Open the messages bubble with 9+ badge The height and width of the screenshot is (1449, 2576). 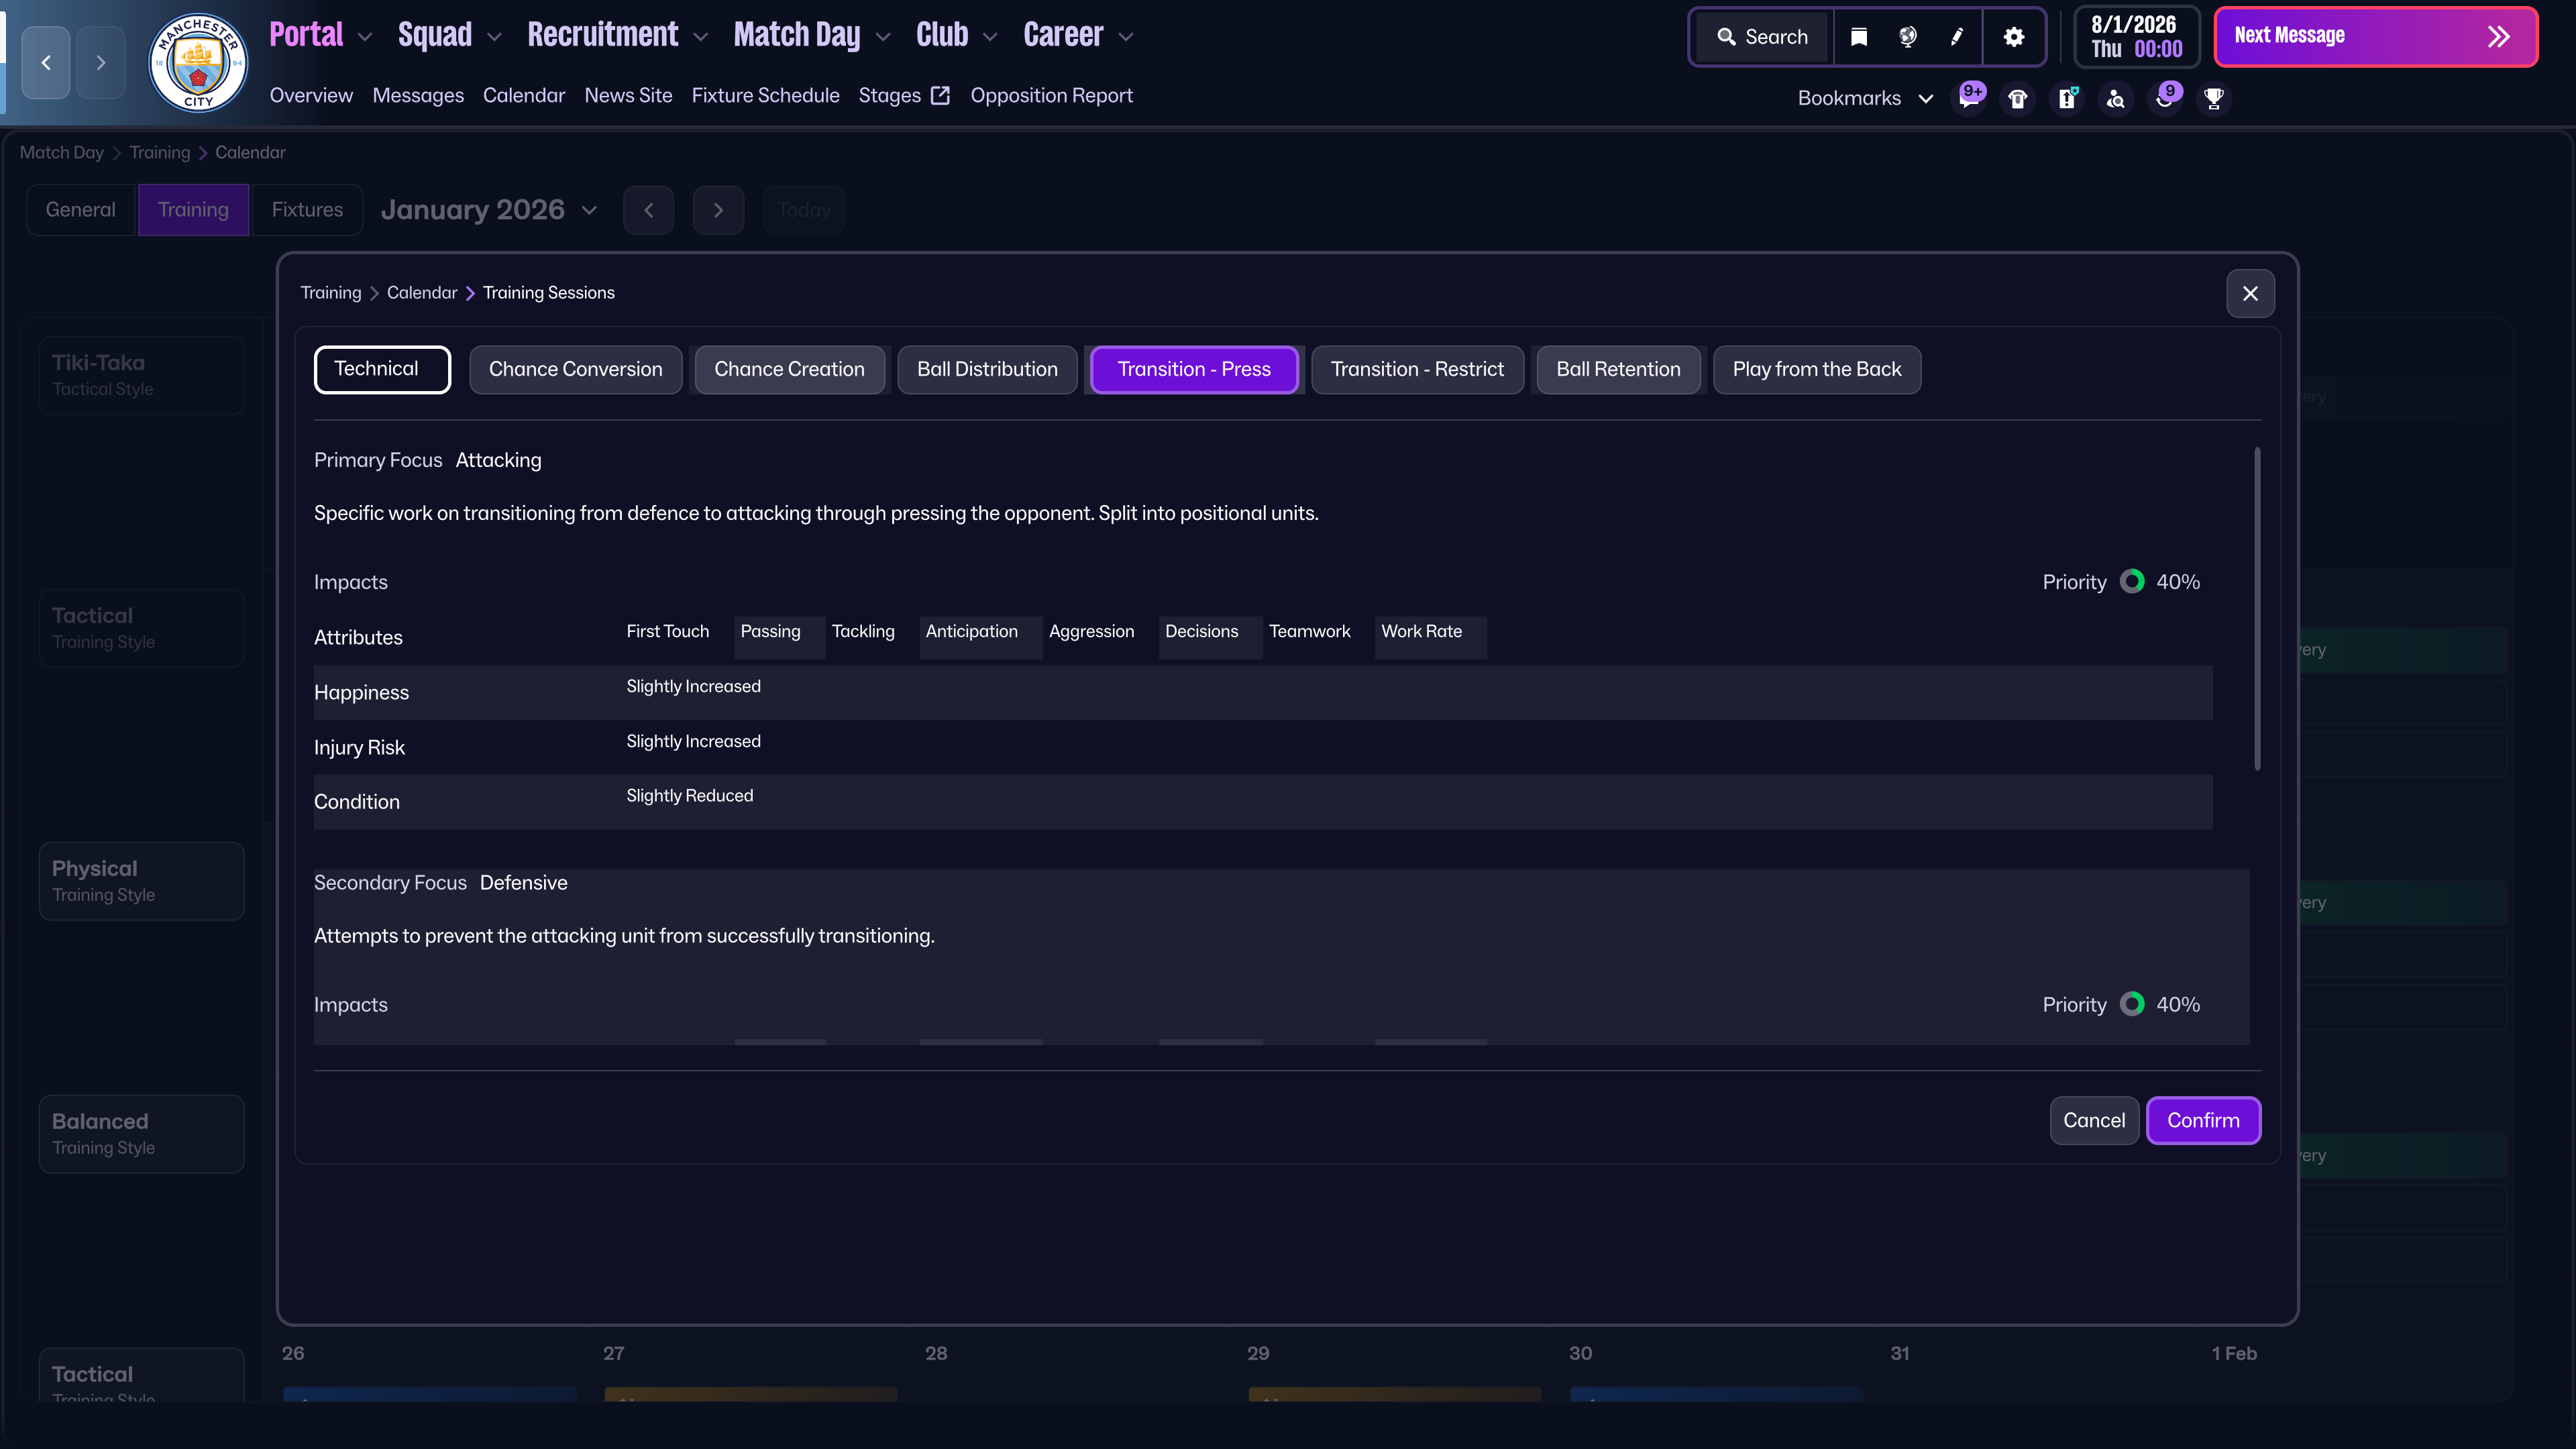pos(1969,98)
